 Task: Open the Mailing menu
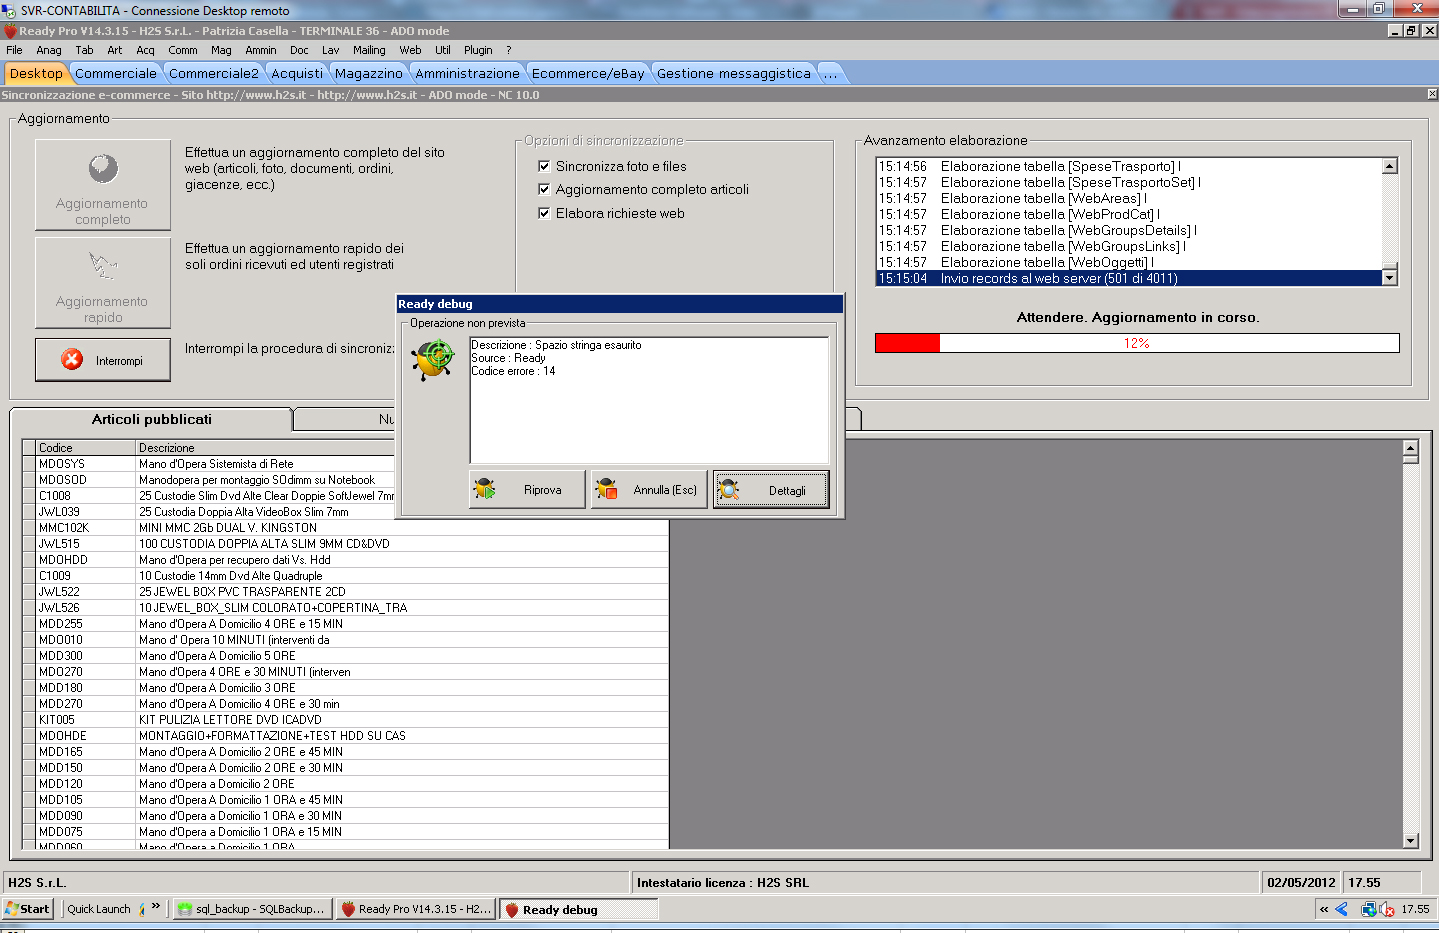369,50
